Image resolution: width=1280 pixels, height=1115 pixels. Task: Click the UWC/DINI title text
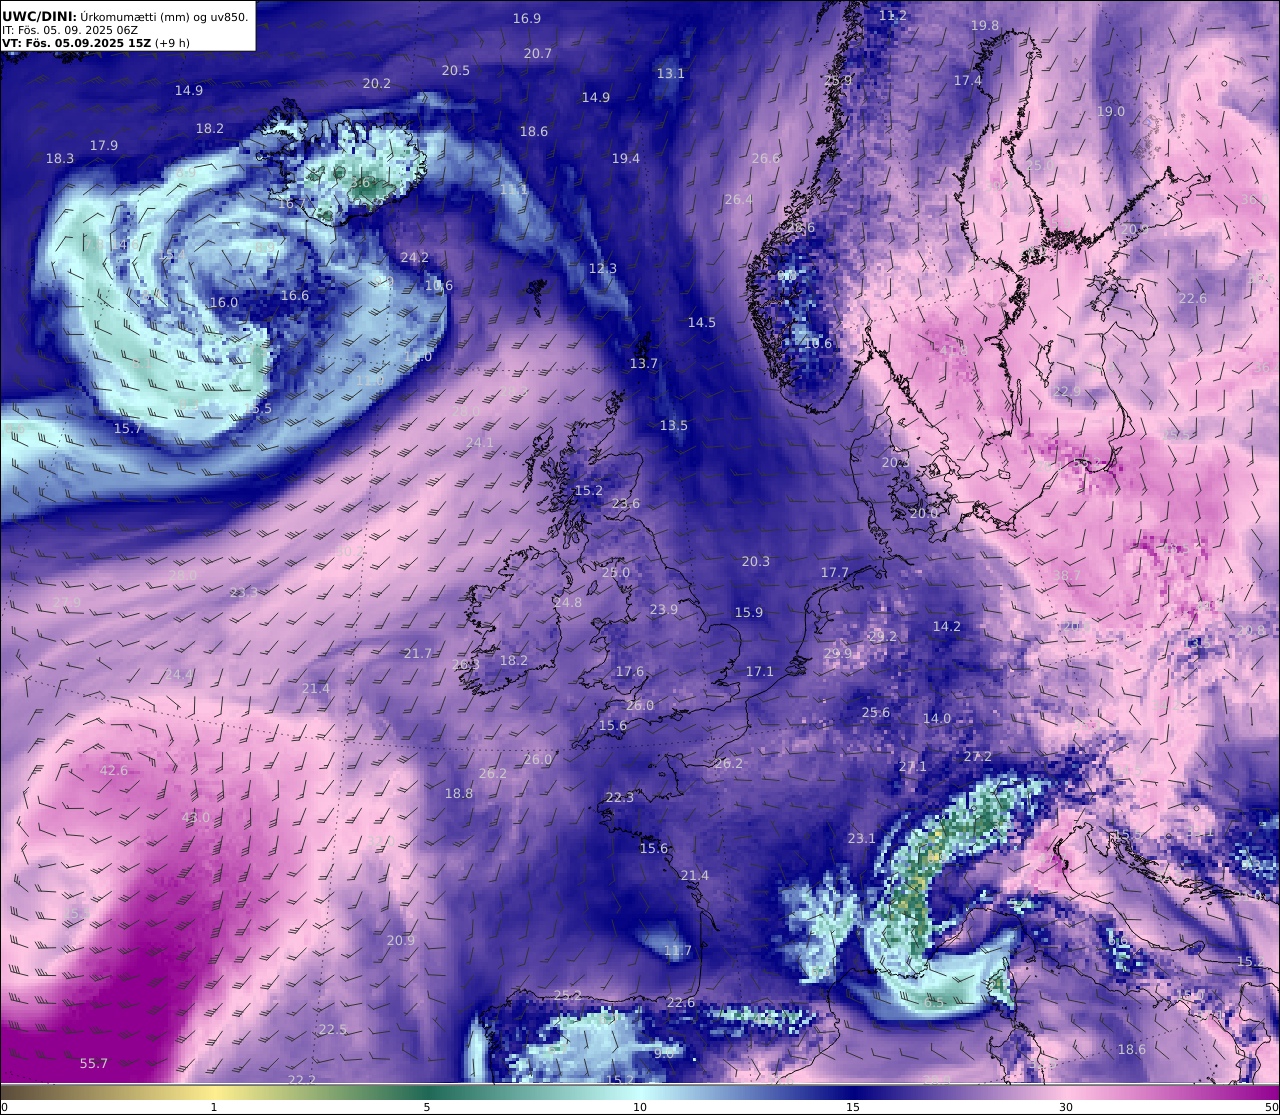click(125, 16)
